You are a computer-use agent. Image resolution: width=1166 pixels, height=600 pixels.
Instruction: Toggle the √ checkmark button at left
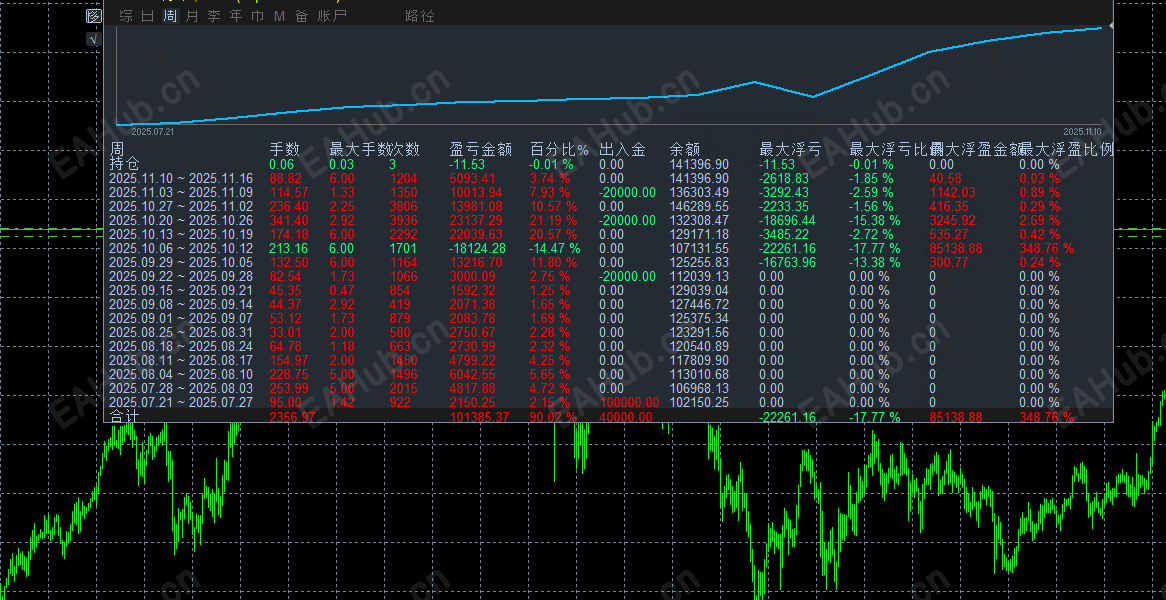pyautogui.click(x=94, y=39)
